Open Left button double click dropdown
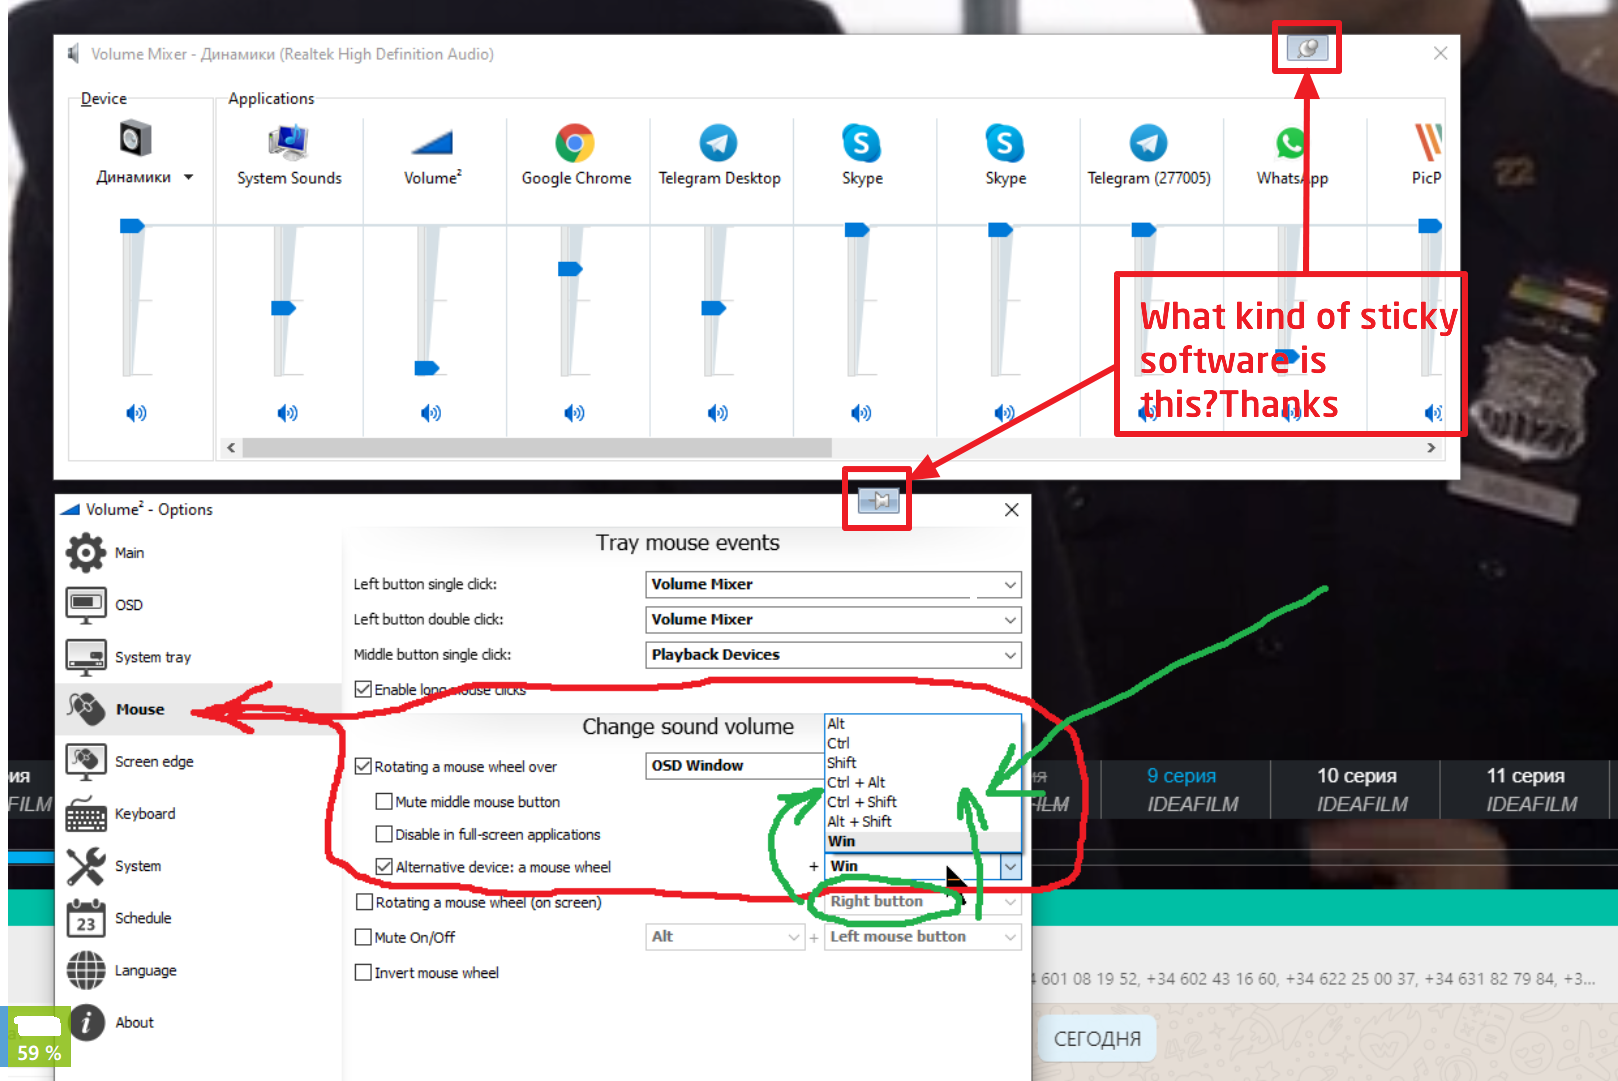The width and height of the screenshot is (1618, 1081). (x=833, y=619)
